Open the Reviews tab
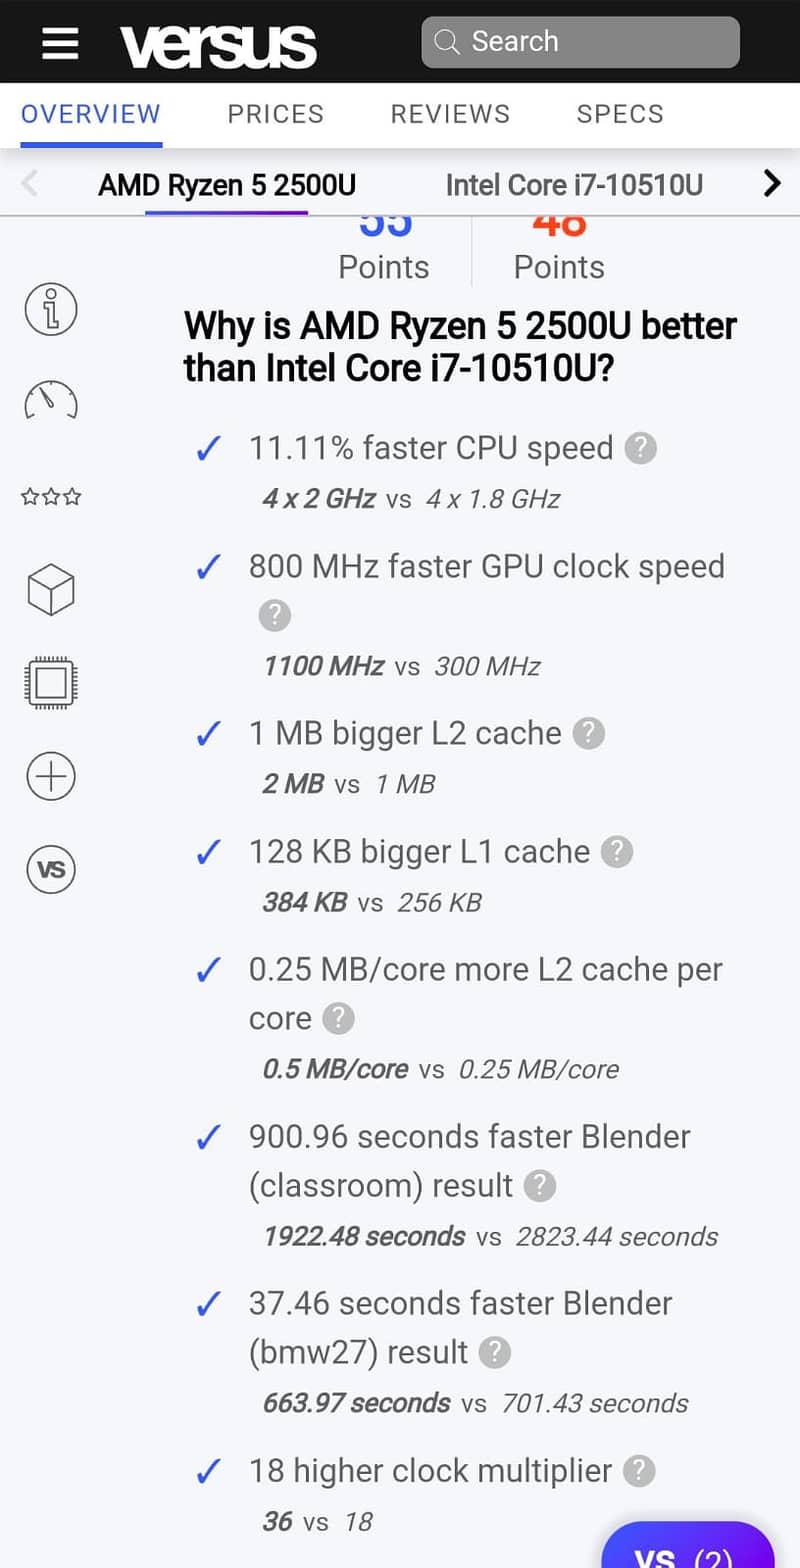The height and width of the screenshot is (1568, 800). click(x=450, y=114)
